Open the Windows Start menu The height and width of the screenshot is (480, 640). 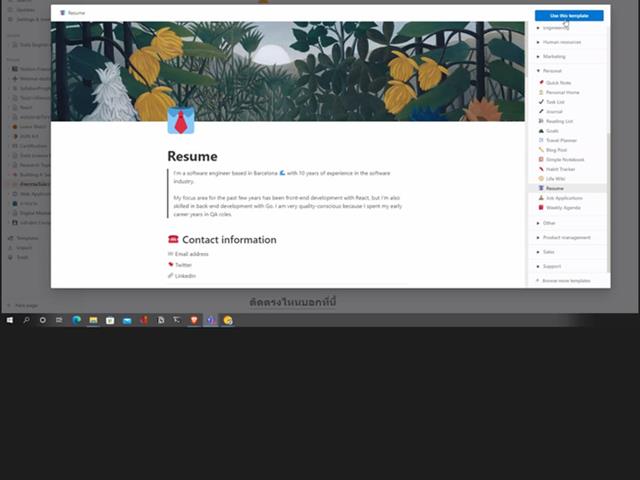[x=9, y=320]
